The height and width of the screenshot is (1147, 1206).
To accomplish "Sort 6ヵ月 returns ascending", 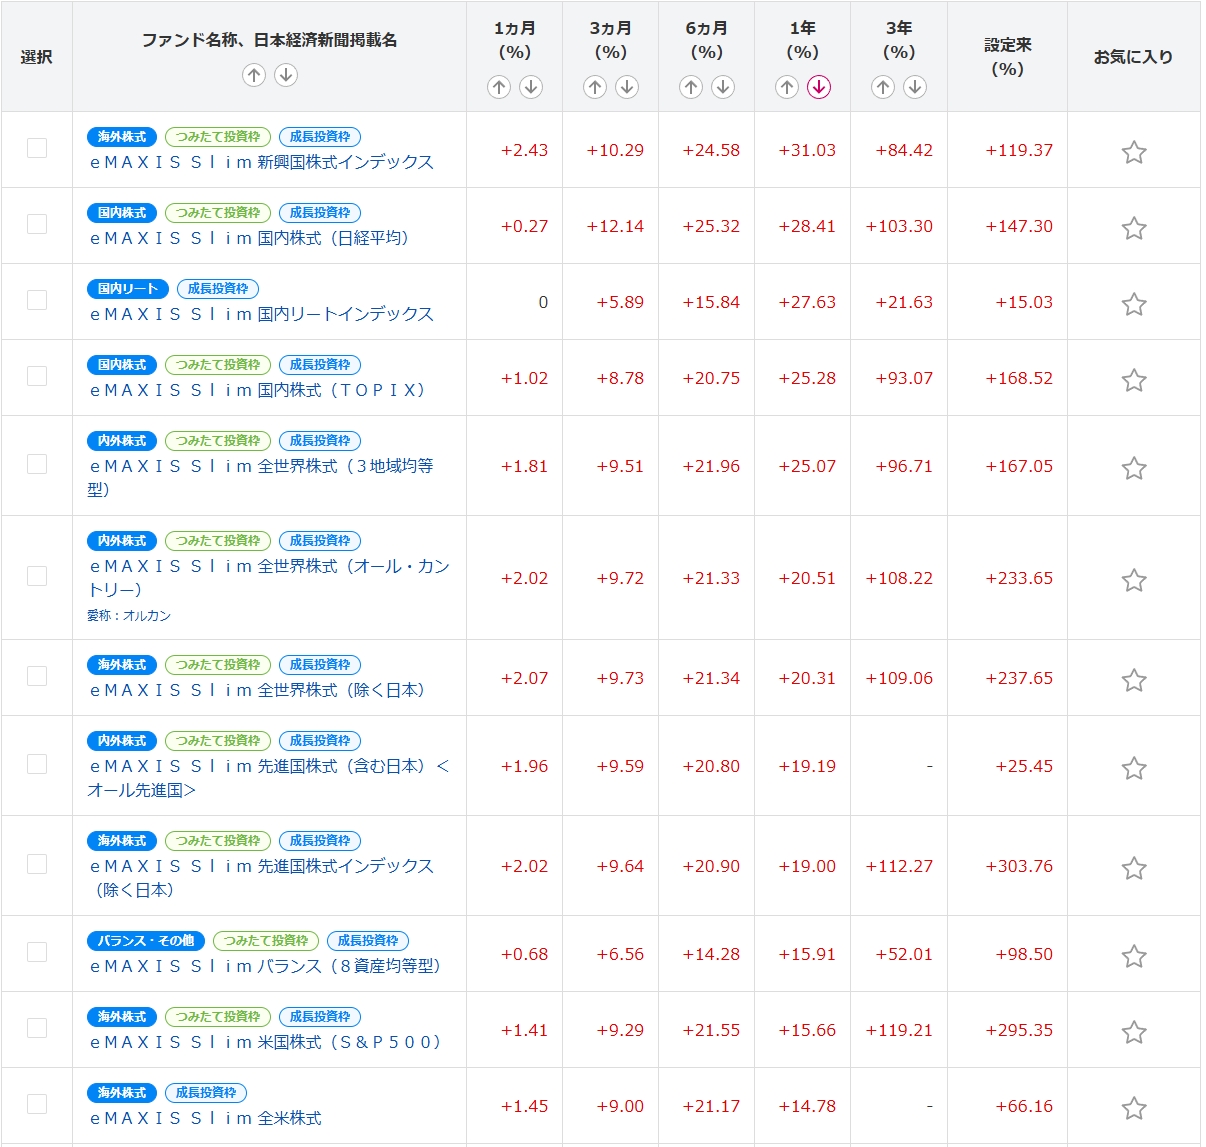I will point(691,87).
